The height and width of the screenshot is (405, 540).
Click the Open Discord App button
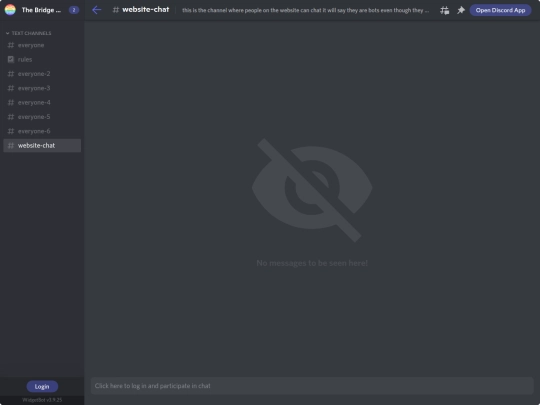(500, 10)
